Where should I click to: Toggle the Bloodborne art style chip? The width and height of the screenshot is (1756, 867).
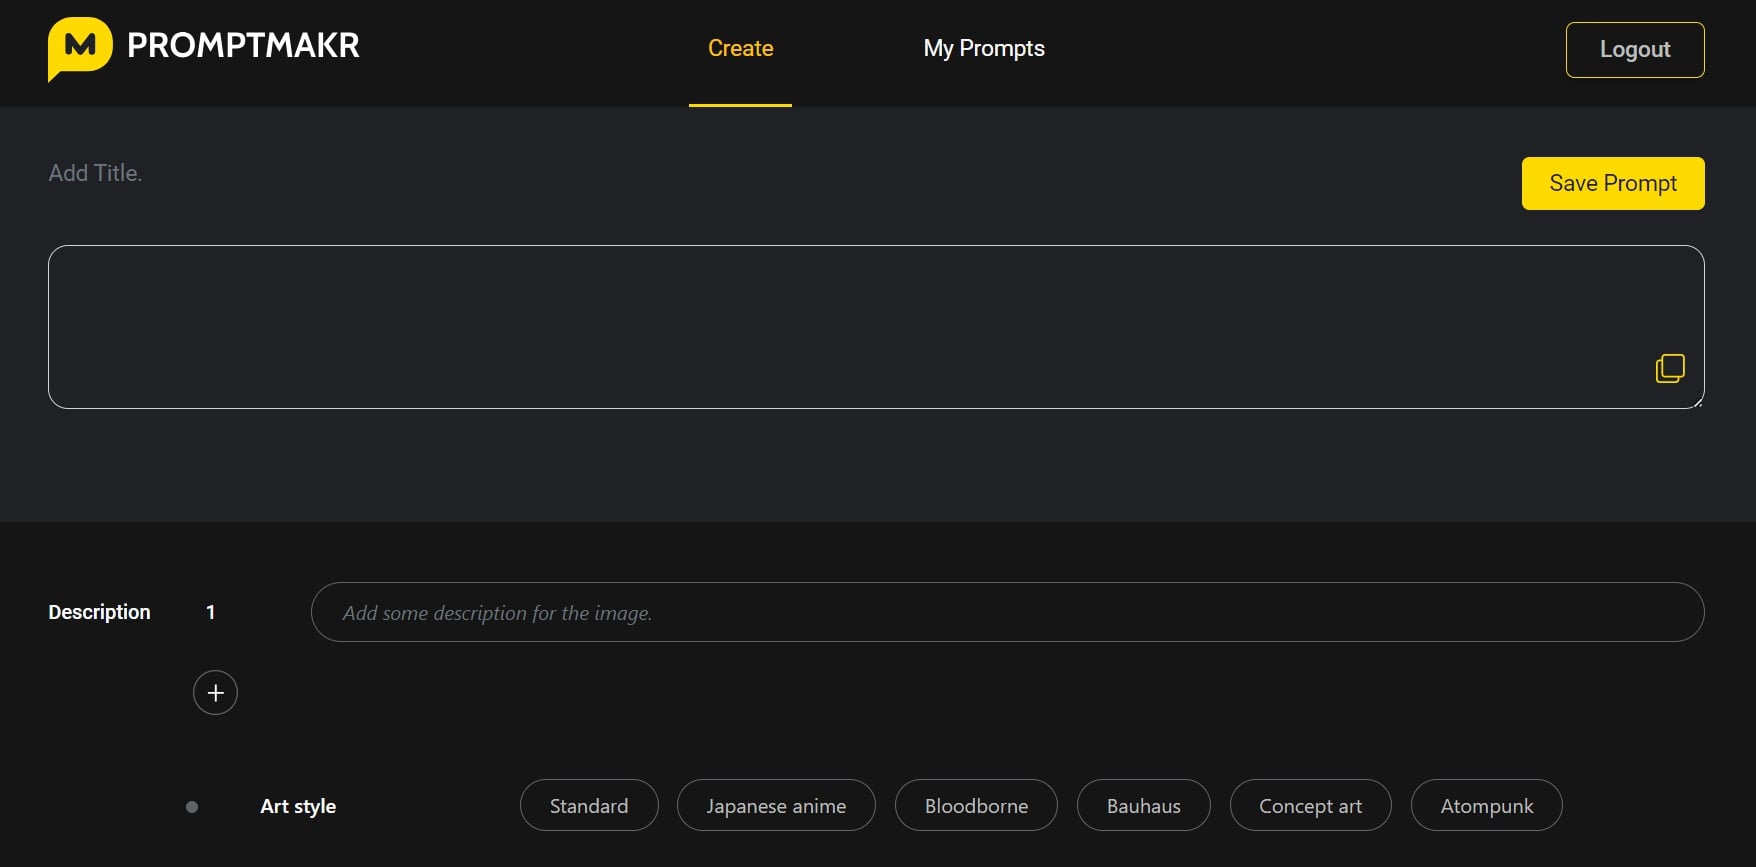(x=976, y=806)
